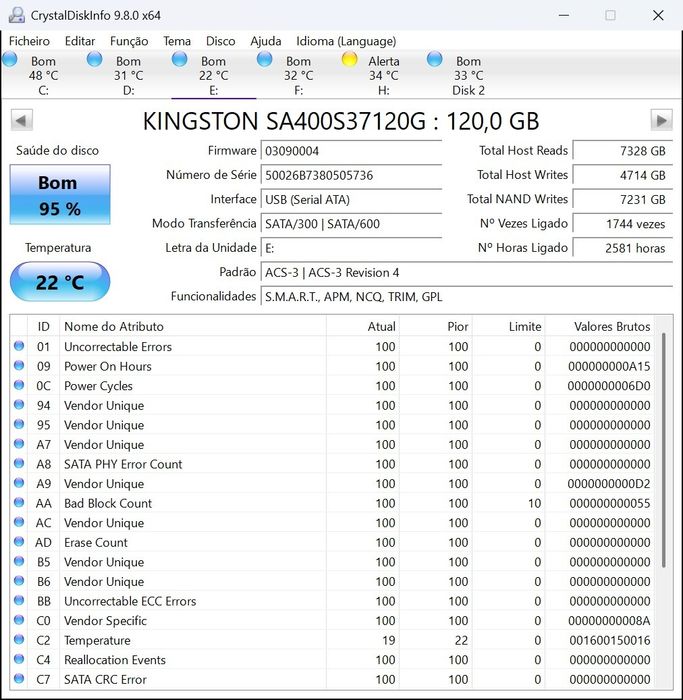Select the Reallocation Events row
Image resolution: width=683 pixels, height=700 pixels.
point(332,660)
